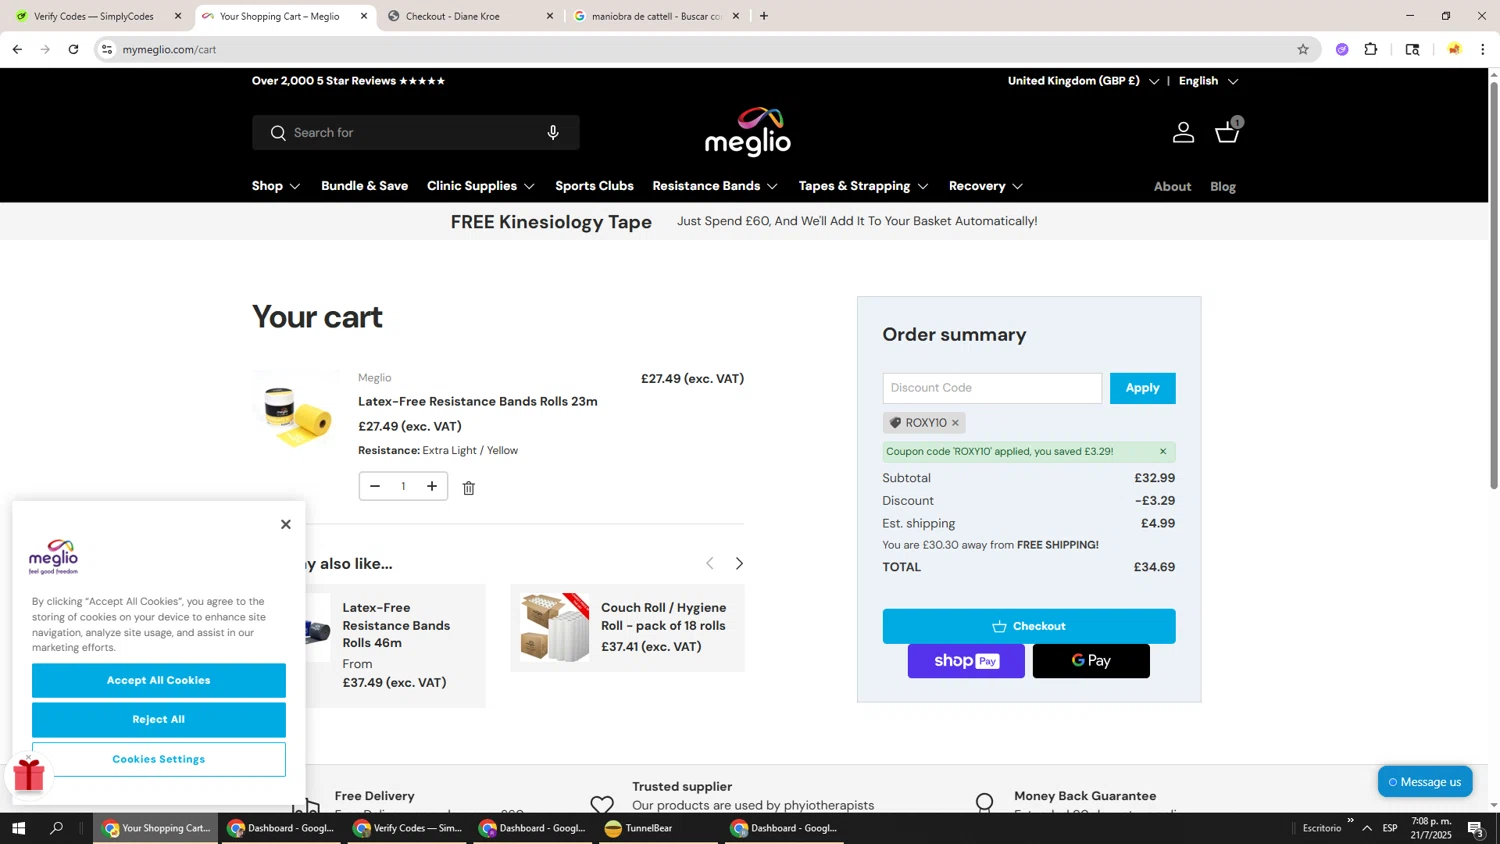Expand the Shop menu
Image resolution: width=1500 pixels, height=844 pixels.
(x=276, y=186)
